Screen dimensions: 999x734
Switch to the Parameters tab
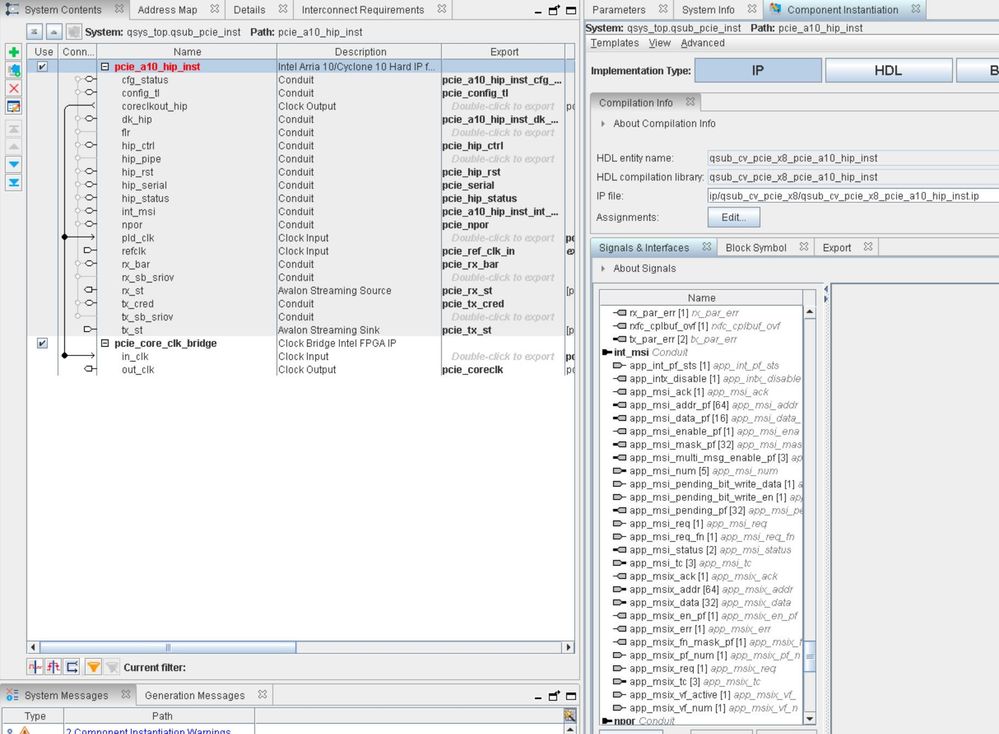[619, 10]
